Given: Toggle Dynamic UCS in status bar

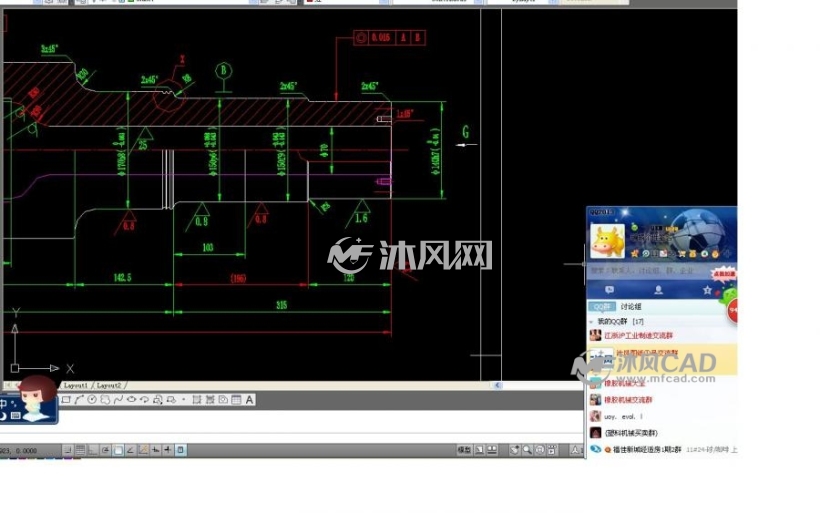Looking at the screenshot, I should [143, 450].
